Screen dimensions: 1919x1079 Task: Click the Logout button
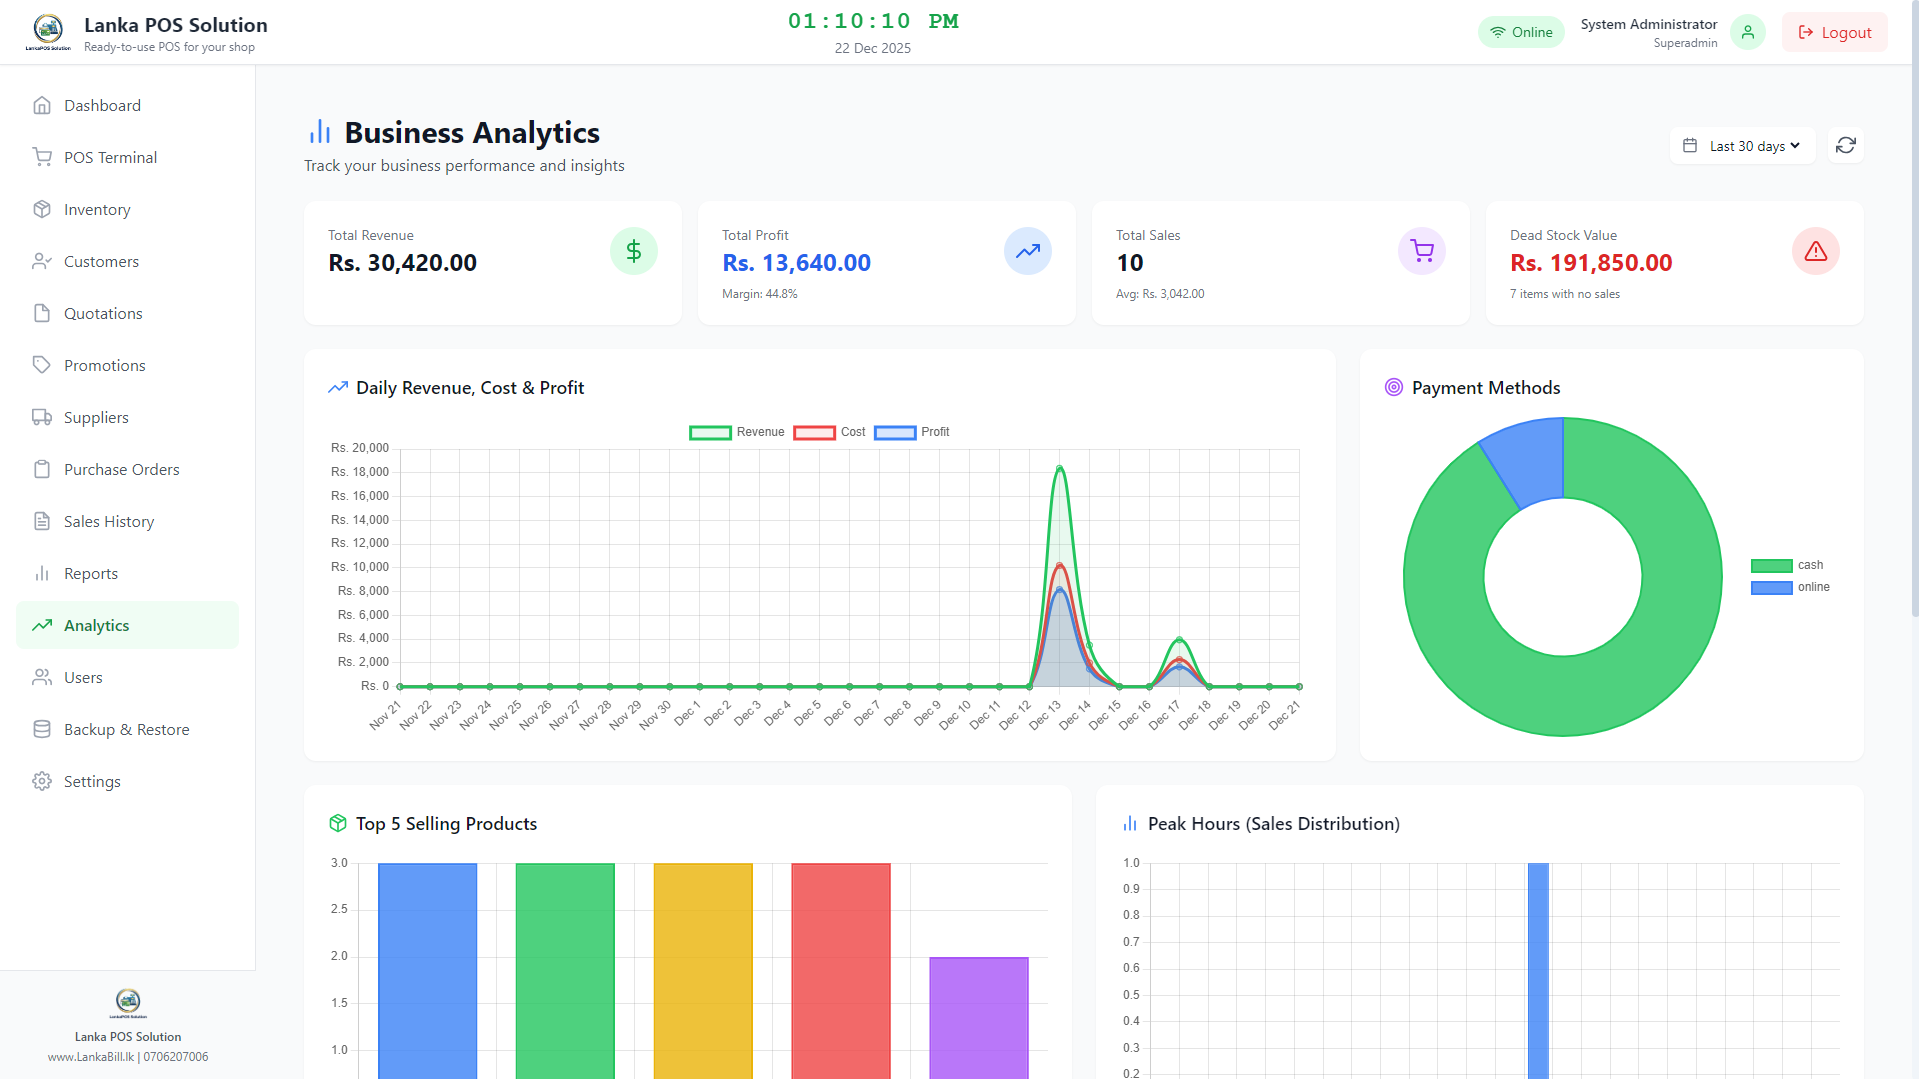pyautogui.click(x=1834, y=32)
